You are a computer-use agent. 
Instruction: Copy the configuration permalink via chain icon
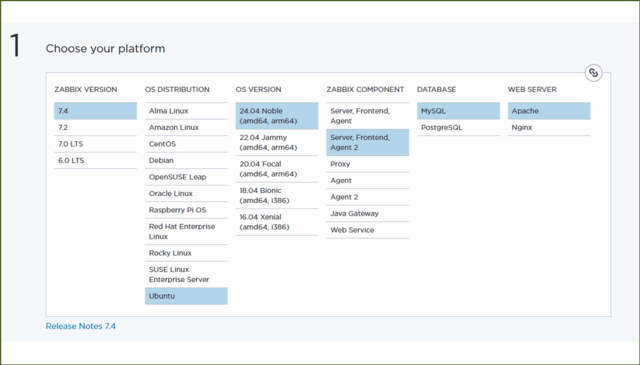click(593, 73)
